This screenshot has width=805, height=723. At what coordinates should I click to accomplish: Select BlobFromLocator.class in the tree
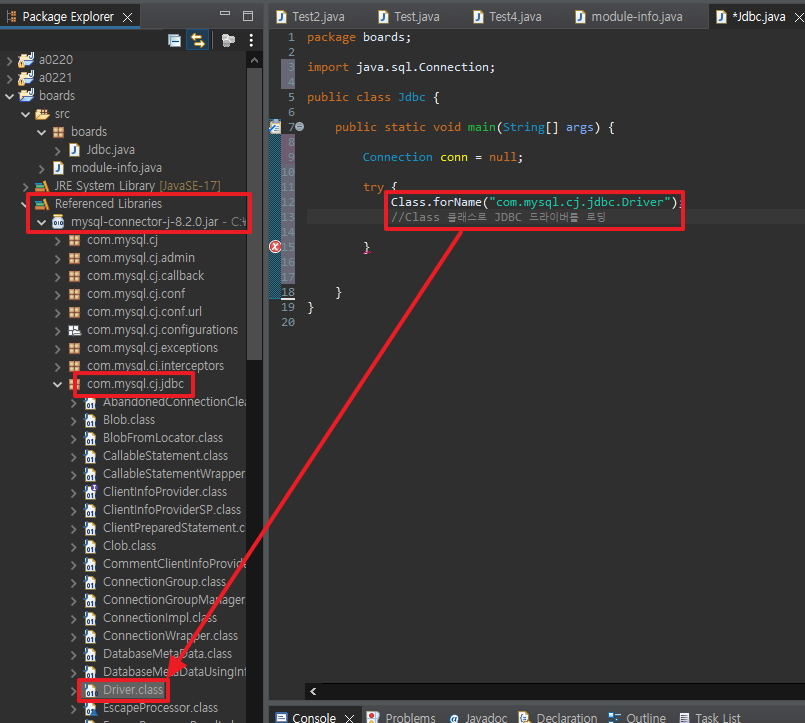point(163,438)
